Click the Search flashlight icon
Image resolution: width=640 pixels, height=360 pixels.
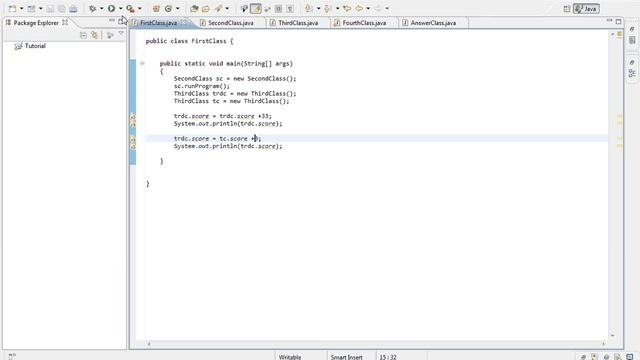(x=218, y=8)
